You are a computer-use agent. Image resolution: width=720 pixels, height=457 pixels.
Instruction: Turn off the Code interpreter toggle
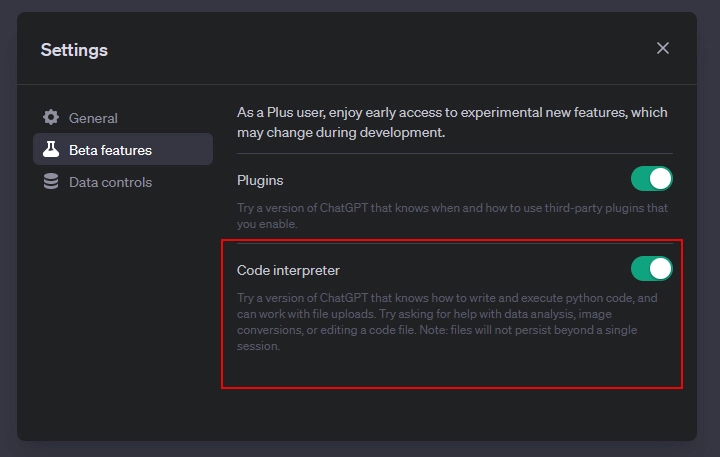tap(652, 269)
